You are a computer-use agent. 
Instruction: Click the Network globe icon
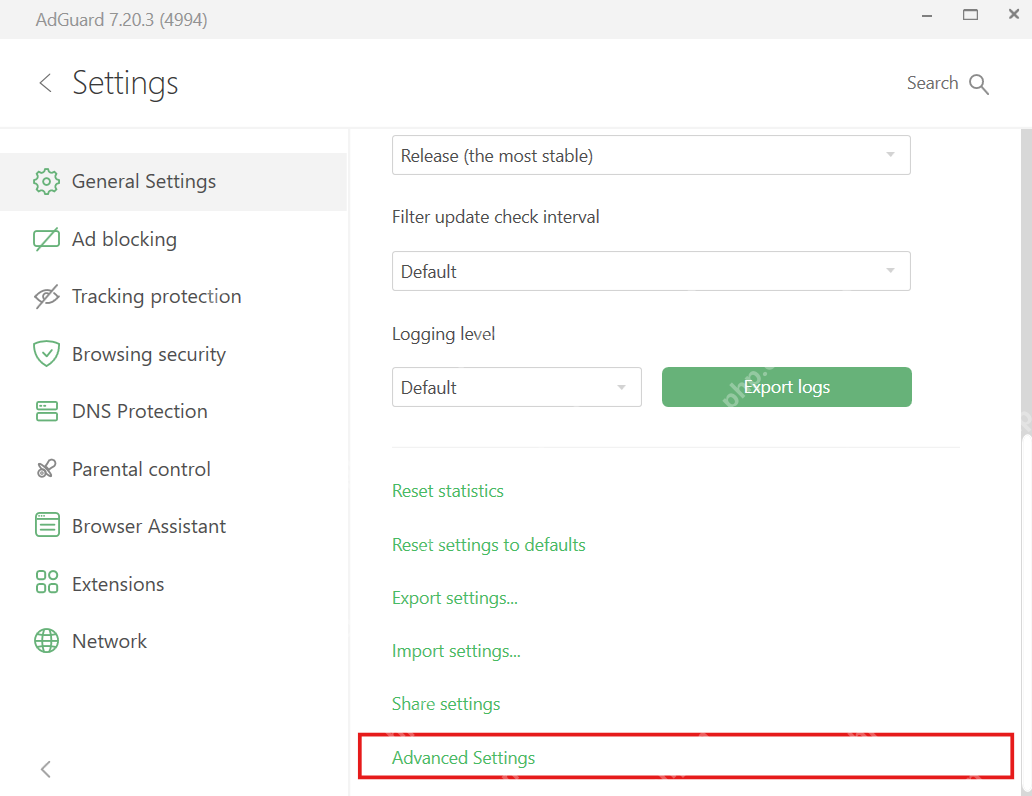point(46,641)
